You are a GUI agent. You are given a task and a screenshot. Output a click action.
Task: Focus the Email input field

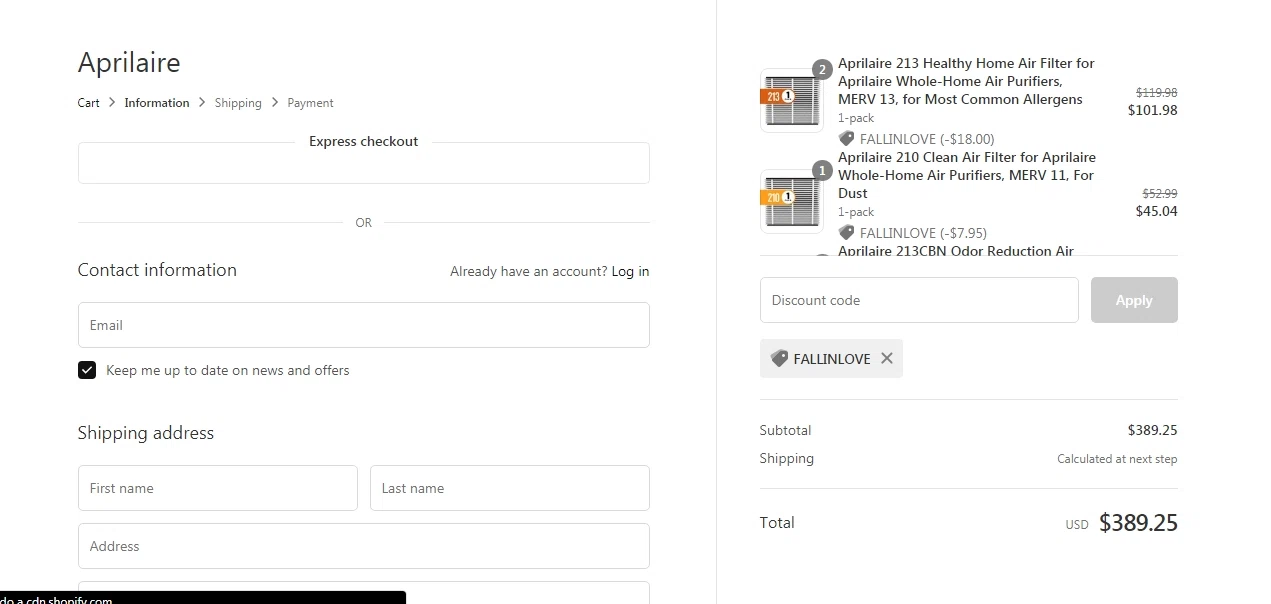[364, 325]
